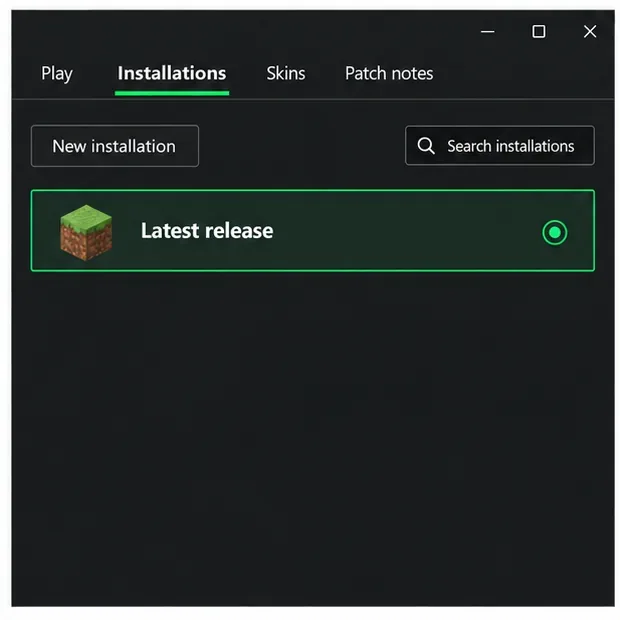Click the Latest release label text
Image resolution: width=620 pixels, height=620 pixels.
tap(207, 231)
